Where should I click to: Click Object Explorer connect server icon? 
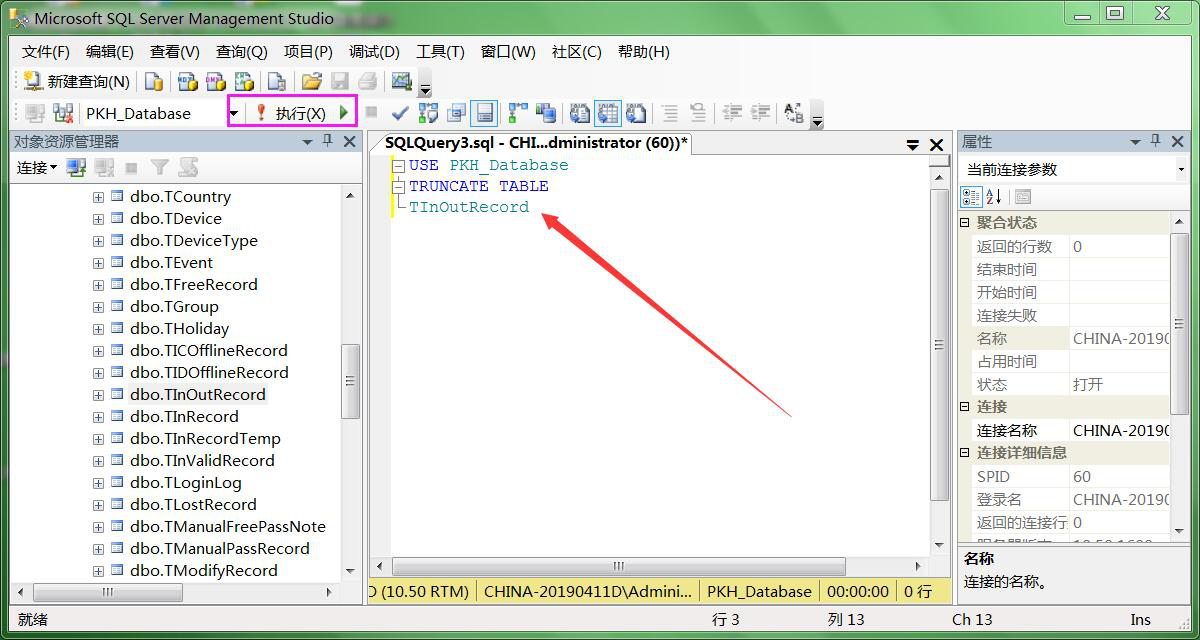point(77,167)
